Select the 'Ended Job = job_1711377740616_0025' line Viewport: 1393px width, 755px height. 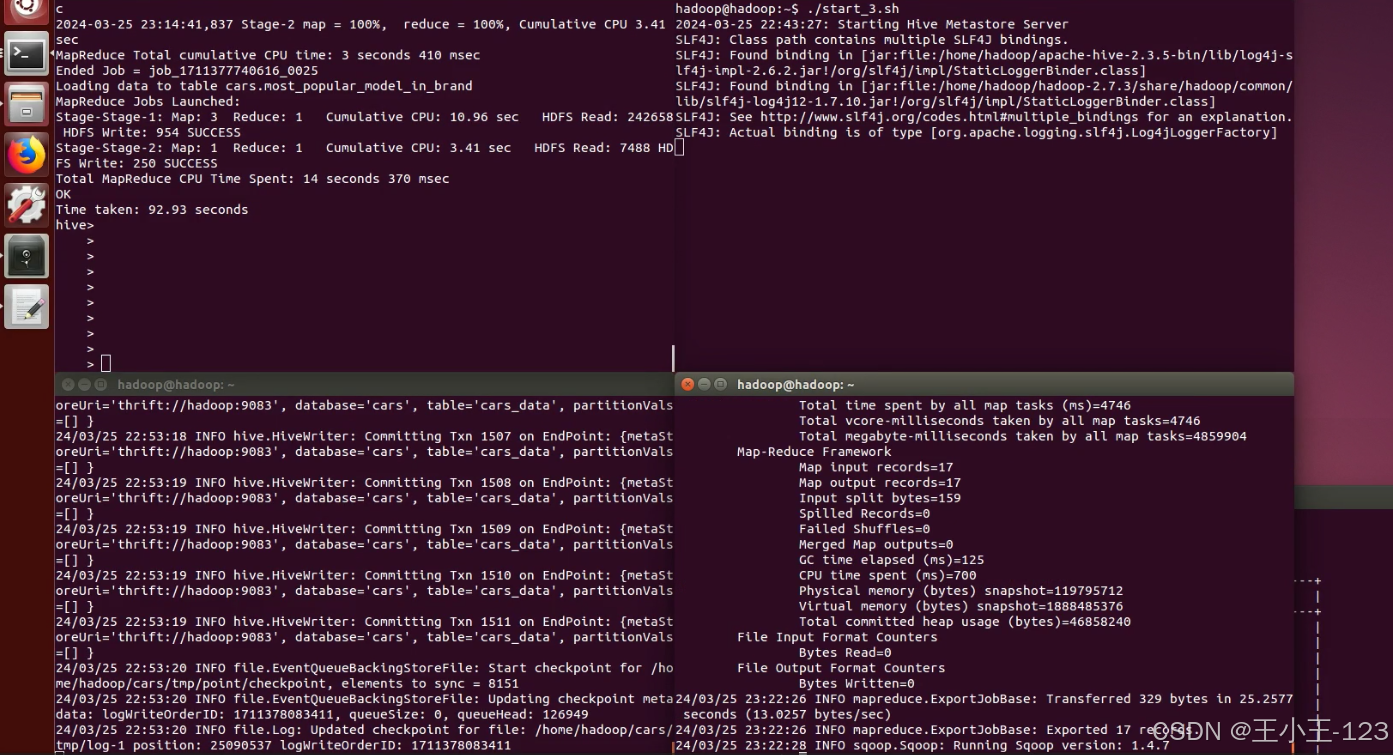[x=187, y=71]
